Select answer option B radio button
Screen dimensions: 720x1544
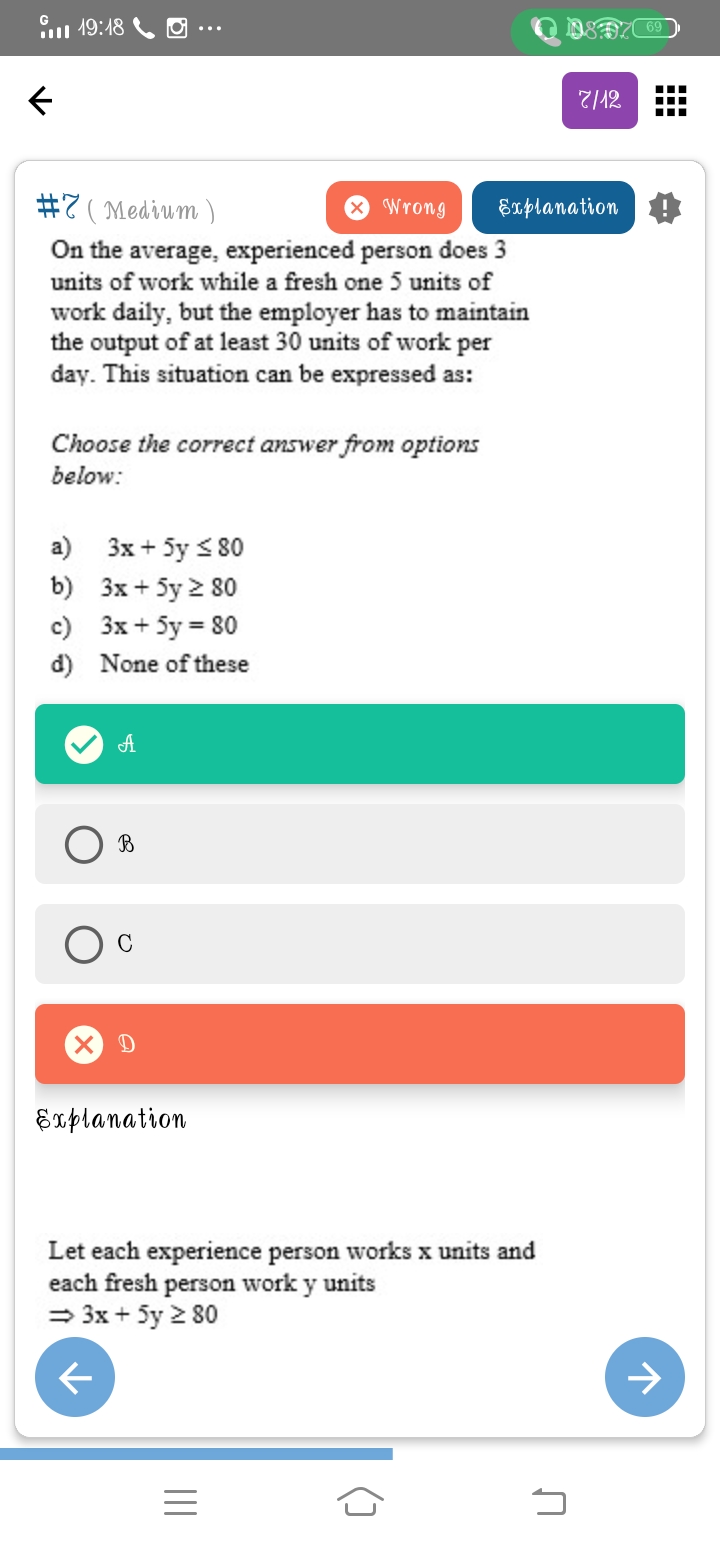[x=84, y=844]
